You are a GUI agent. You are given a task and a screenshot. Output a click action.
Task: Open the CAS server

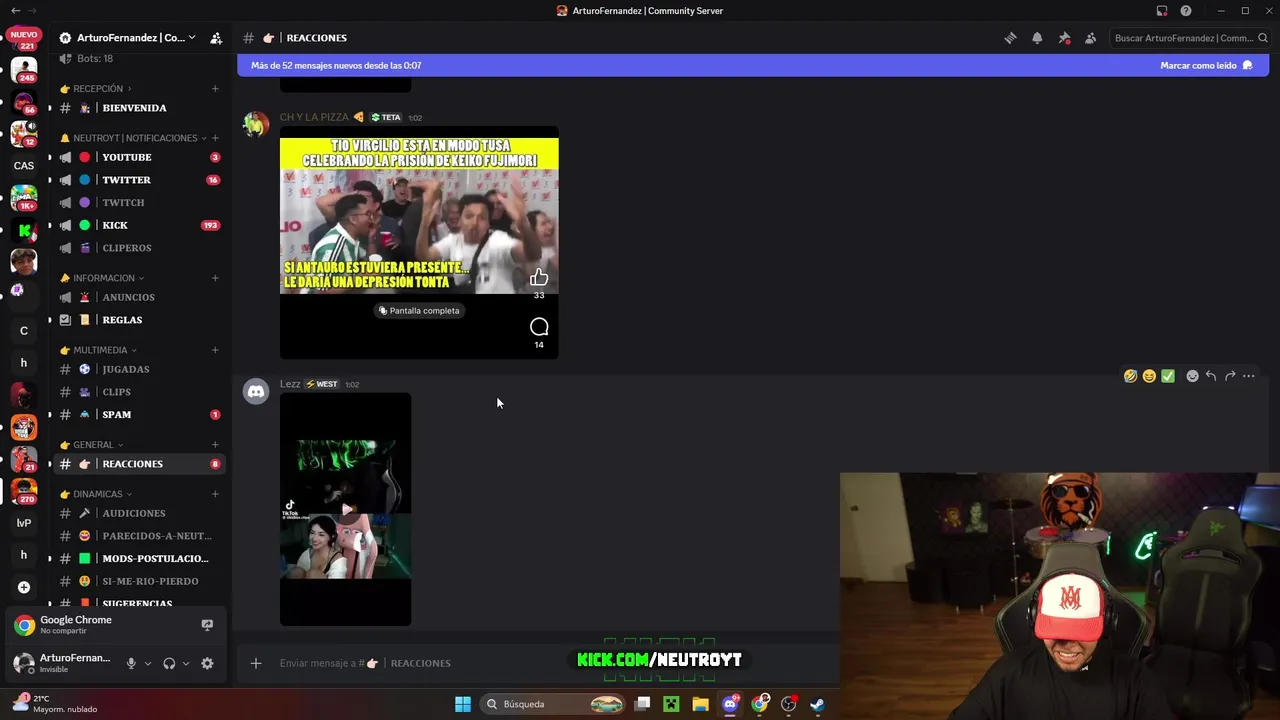[24, 166]
